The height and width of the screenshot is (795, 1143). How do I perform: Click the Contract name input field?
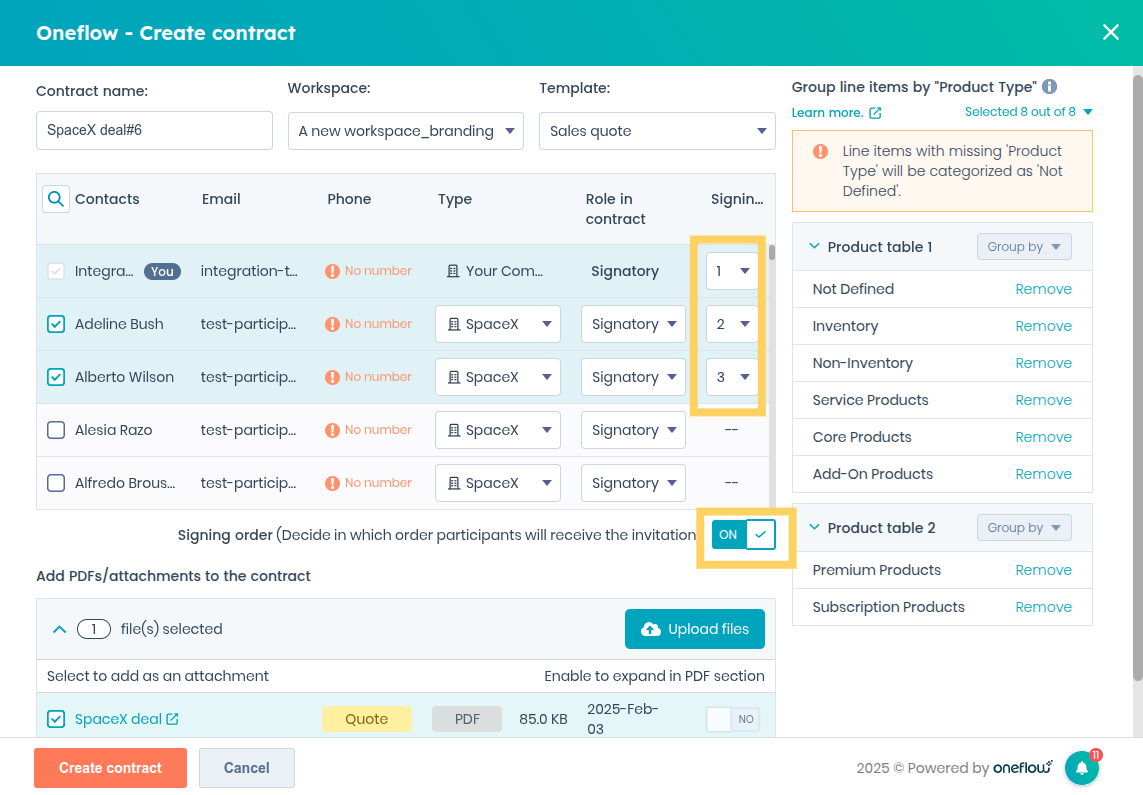click(x=155, y=130)
